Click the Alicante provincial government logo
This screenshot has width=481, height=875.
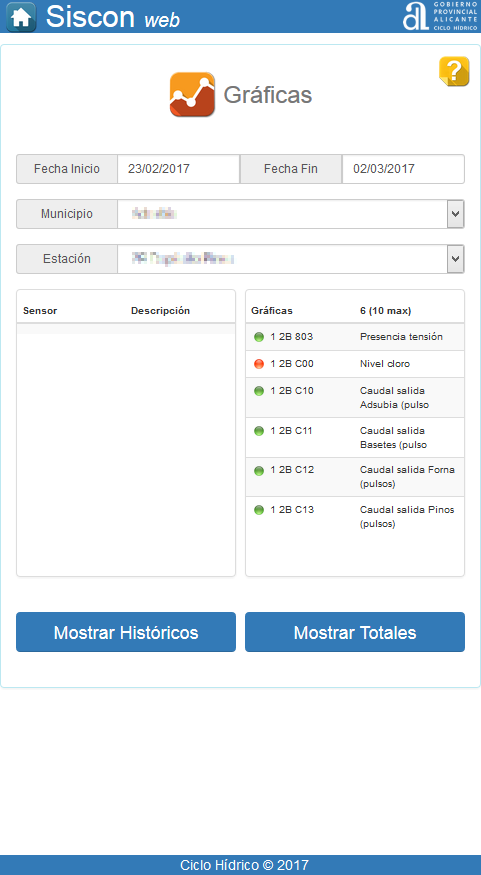[x=440, y=16]
